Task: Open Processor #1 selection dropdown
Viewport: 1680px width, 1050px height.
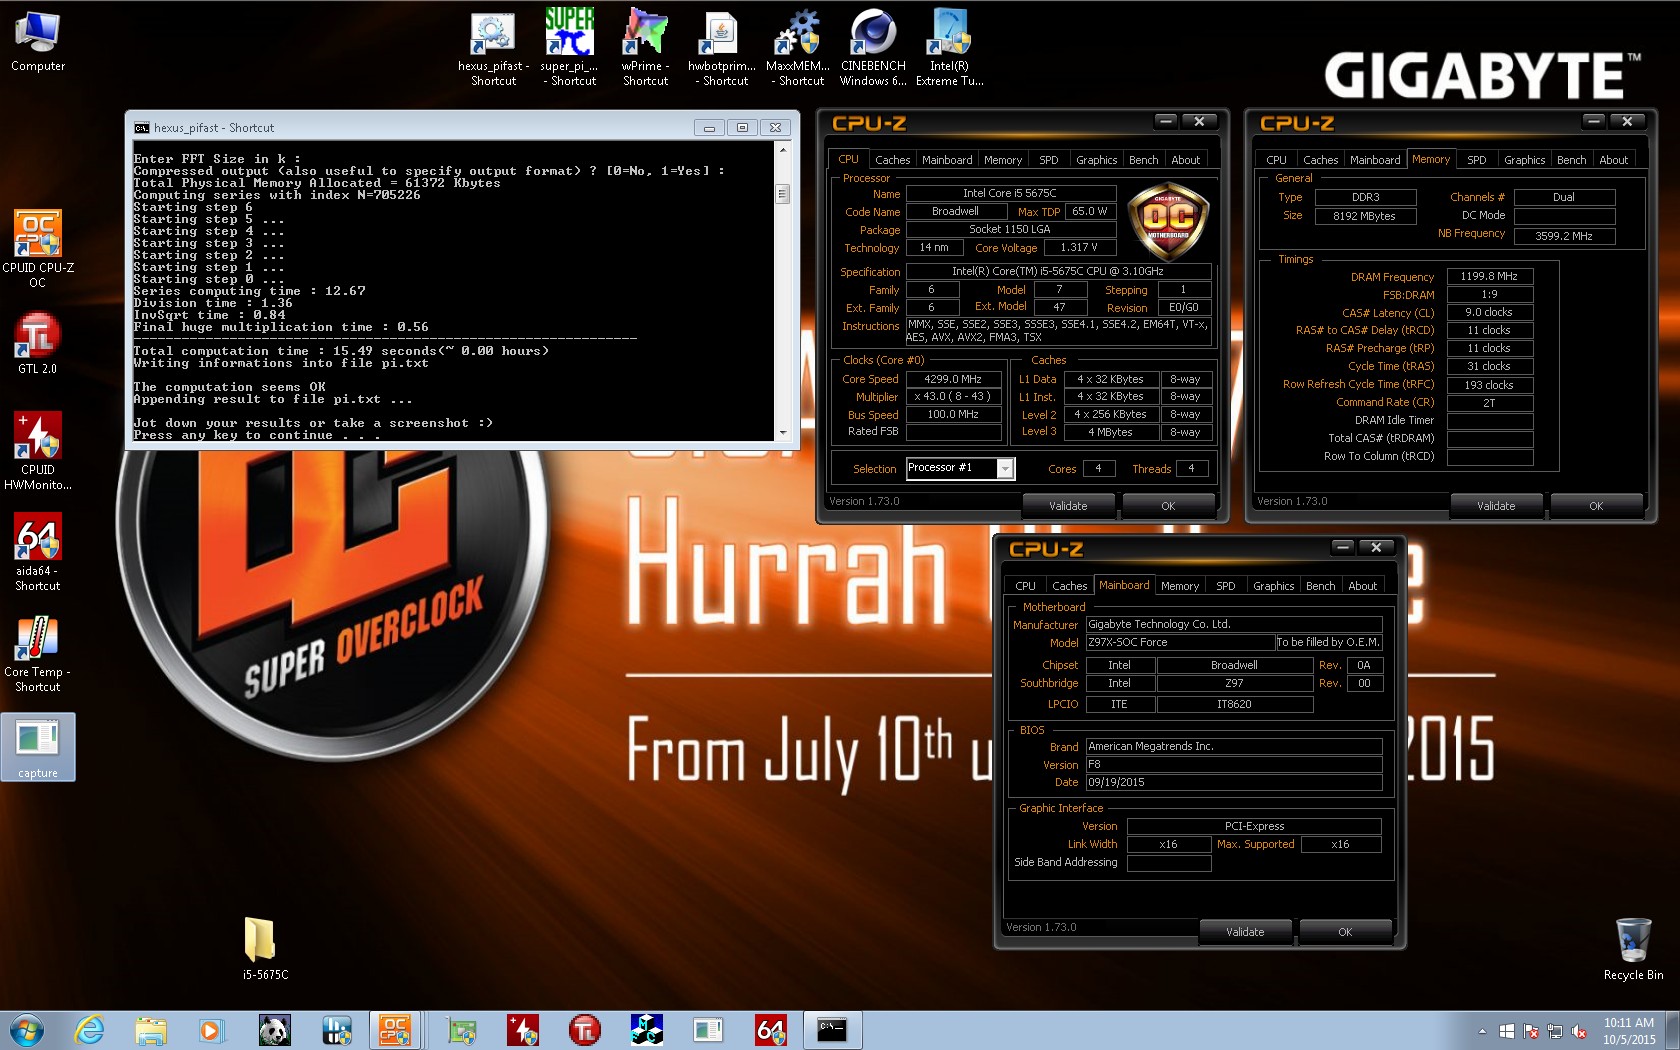Action: pos(1006,469)
